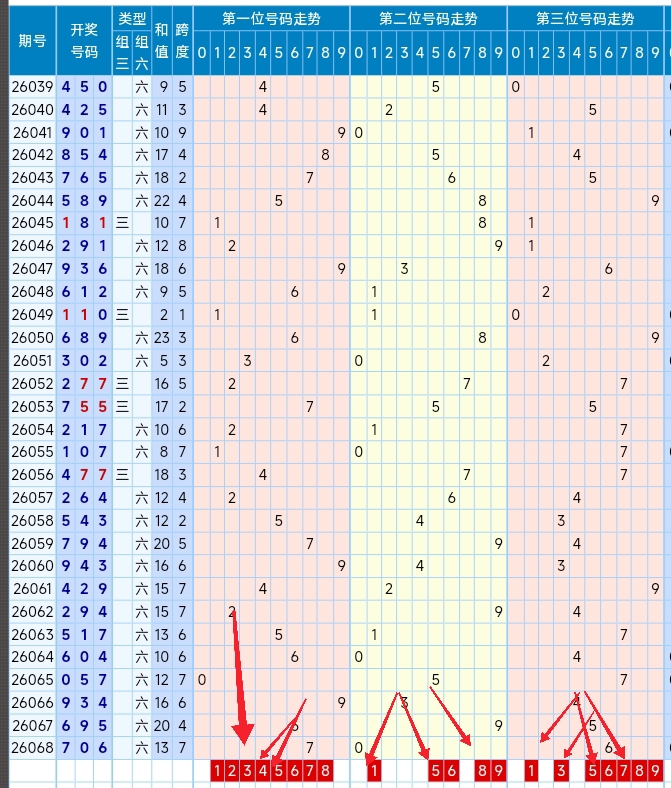Click issue number 26041

point(33,133)
